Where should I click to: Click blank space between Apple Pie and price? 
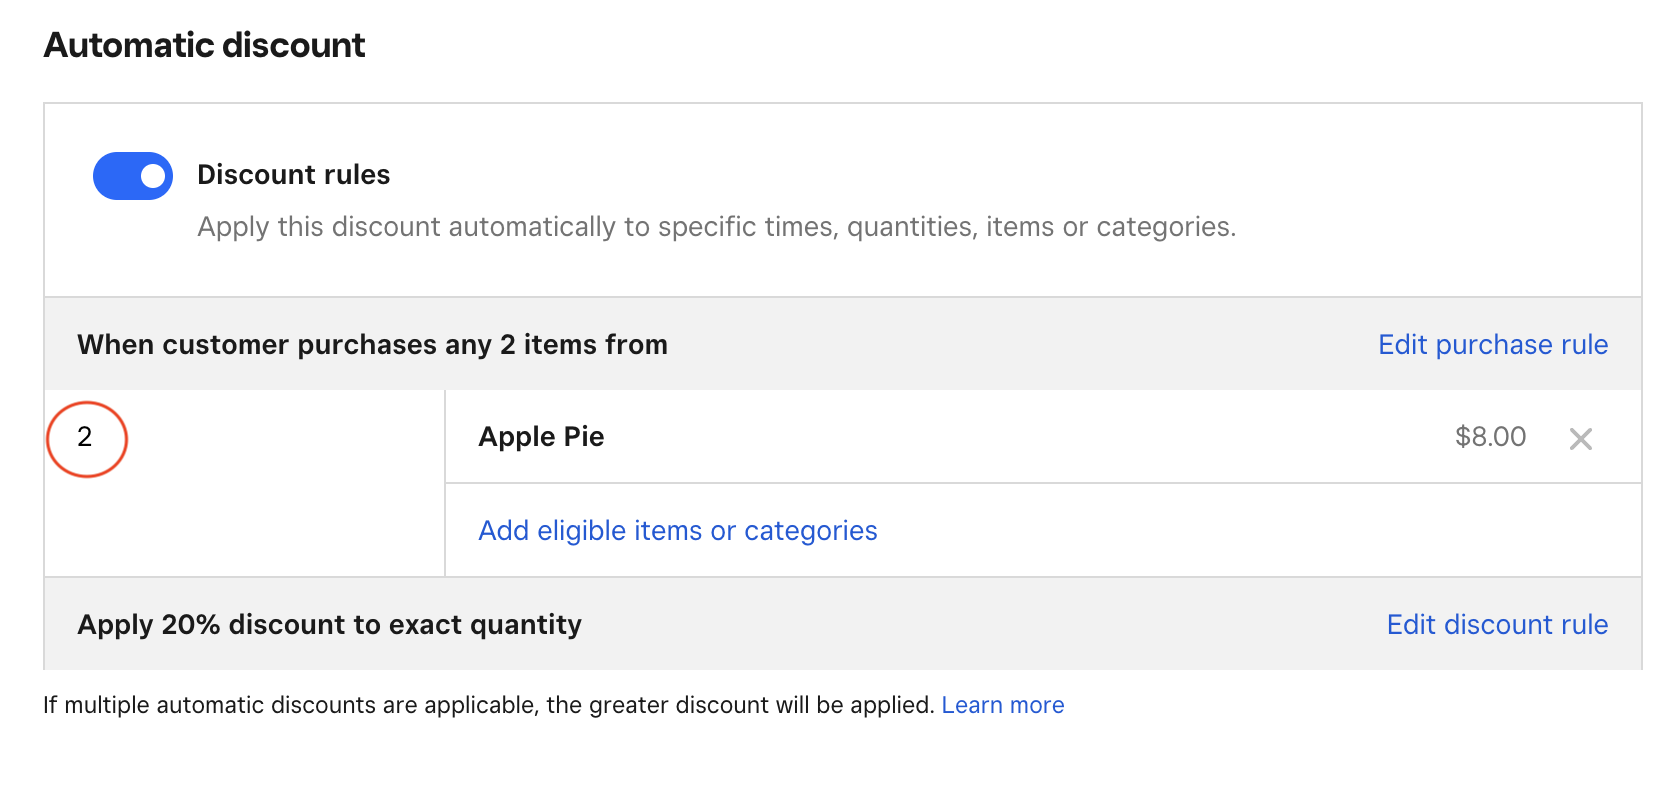point(1000,437)
